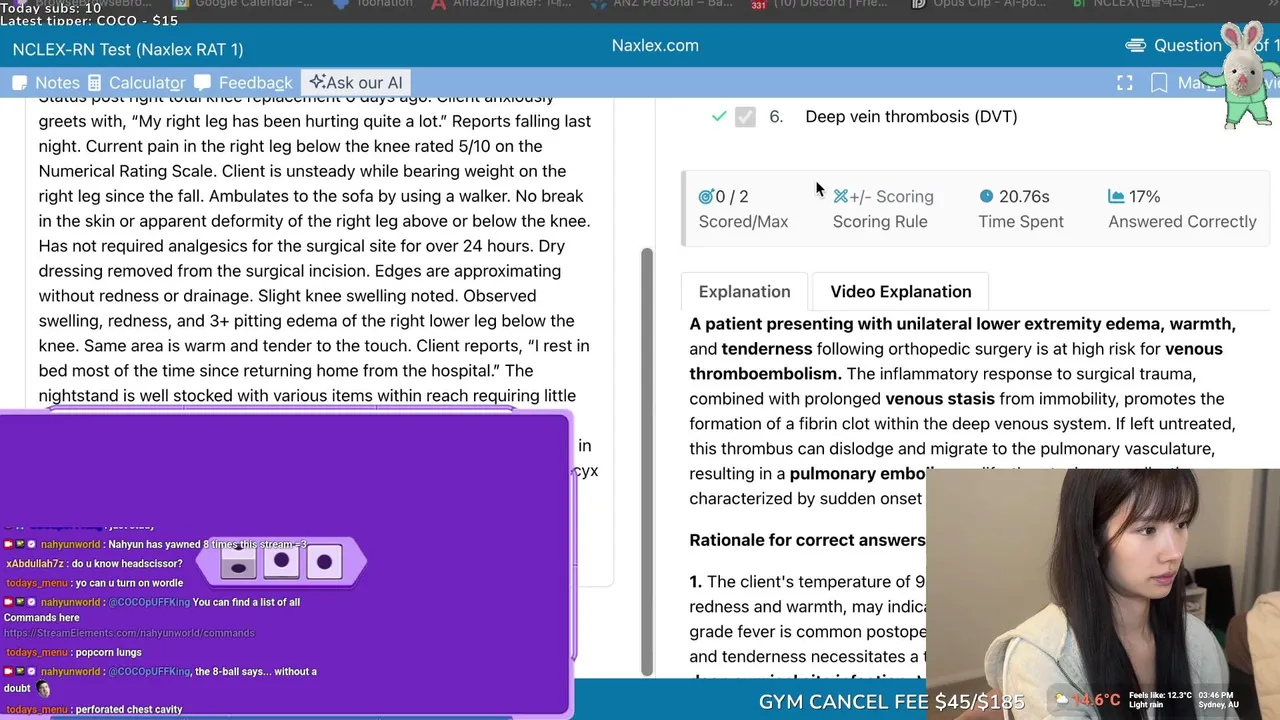1280x720 pixels.
Task: Click the Toonation browser tab
Action: (372, 4)
